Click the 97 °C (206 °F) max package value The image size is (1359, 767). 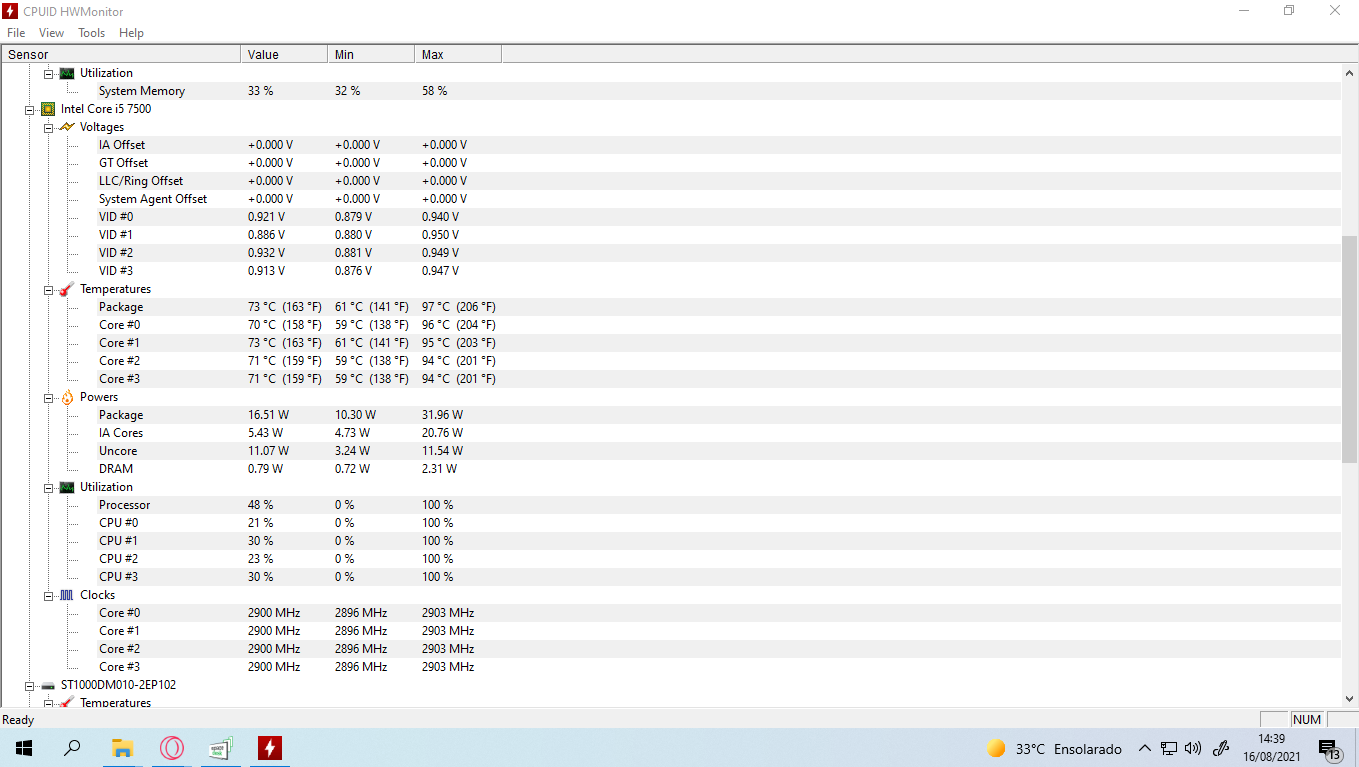(x=458, y=307)
